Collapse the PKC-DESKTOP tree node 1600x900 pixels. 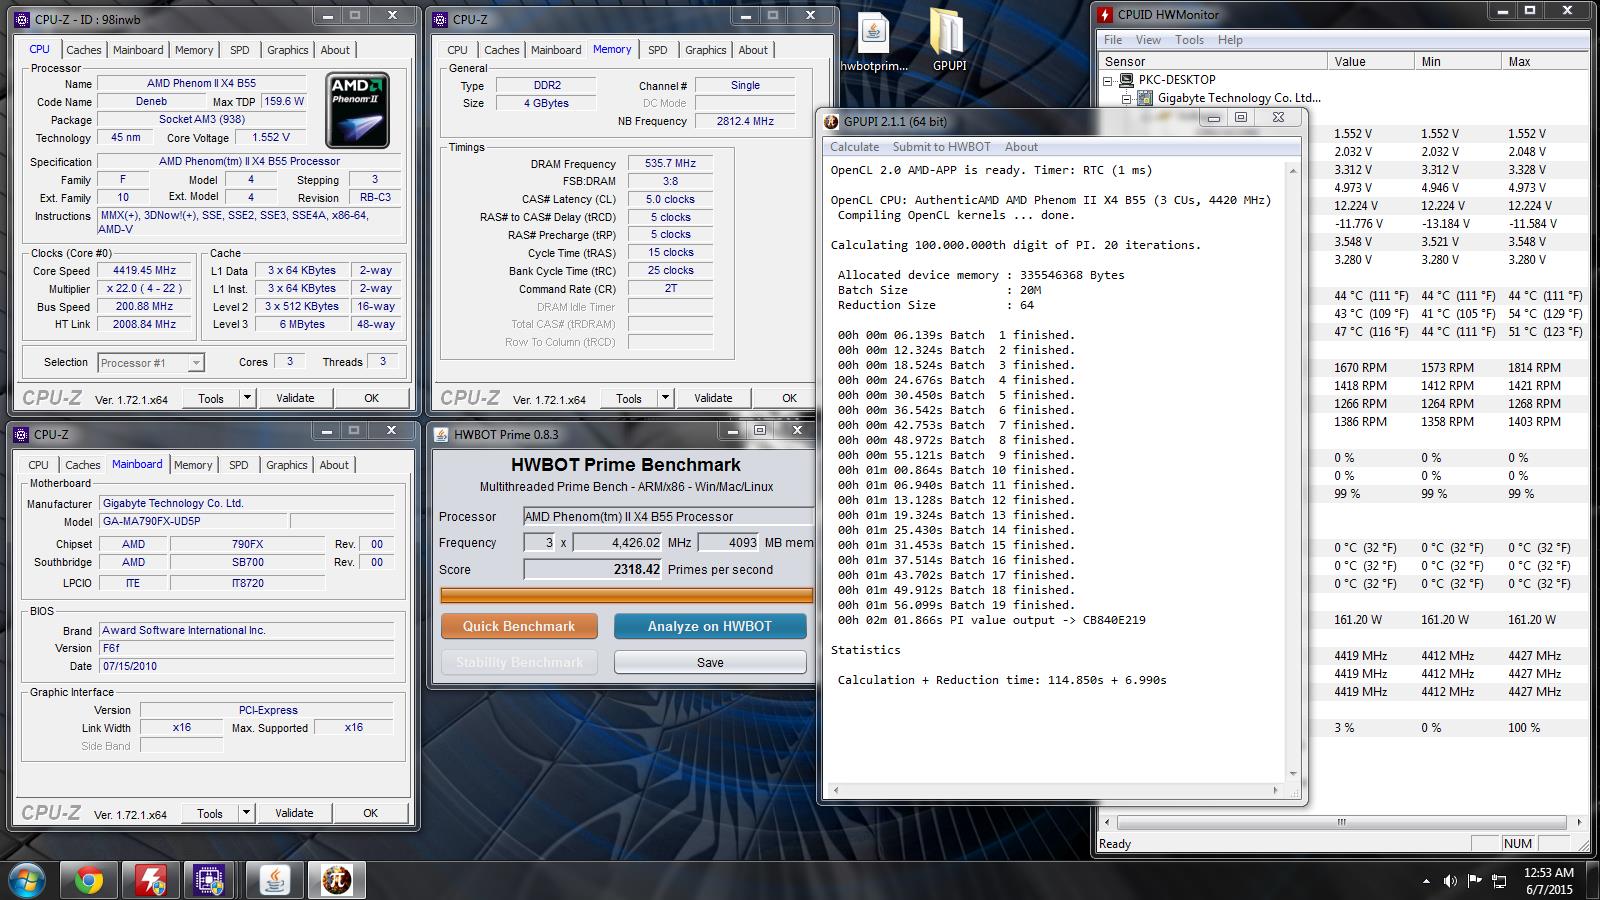pos(1108,80)
